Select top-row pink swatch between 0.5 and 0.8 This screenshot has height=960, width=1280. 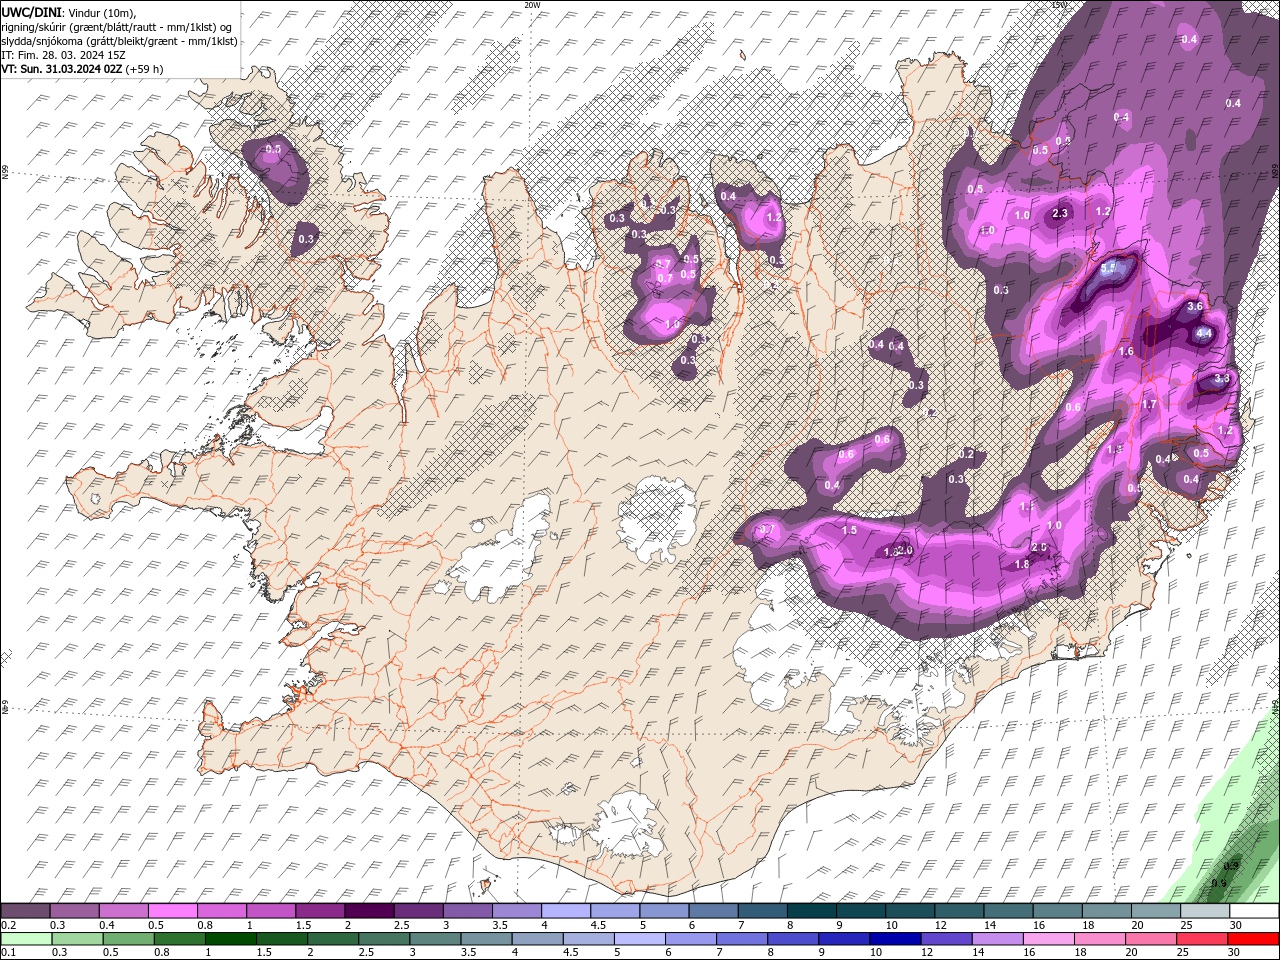pos(172,911)
